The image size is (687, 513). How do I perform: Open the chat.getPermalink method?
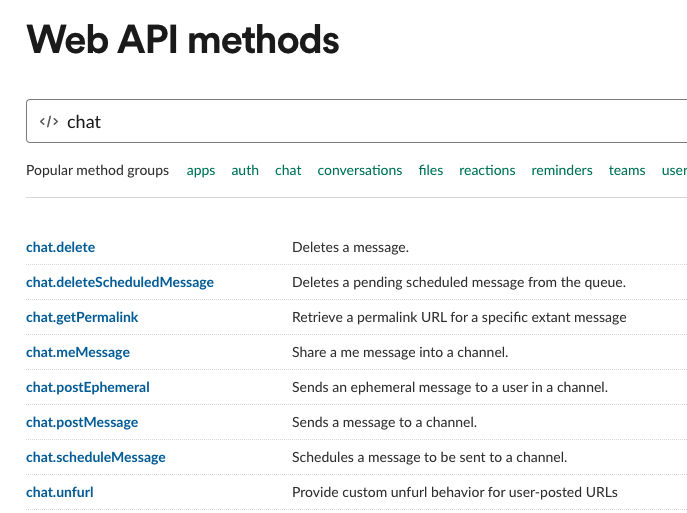(82, 317)
